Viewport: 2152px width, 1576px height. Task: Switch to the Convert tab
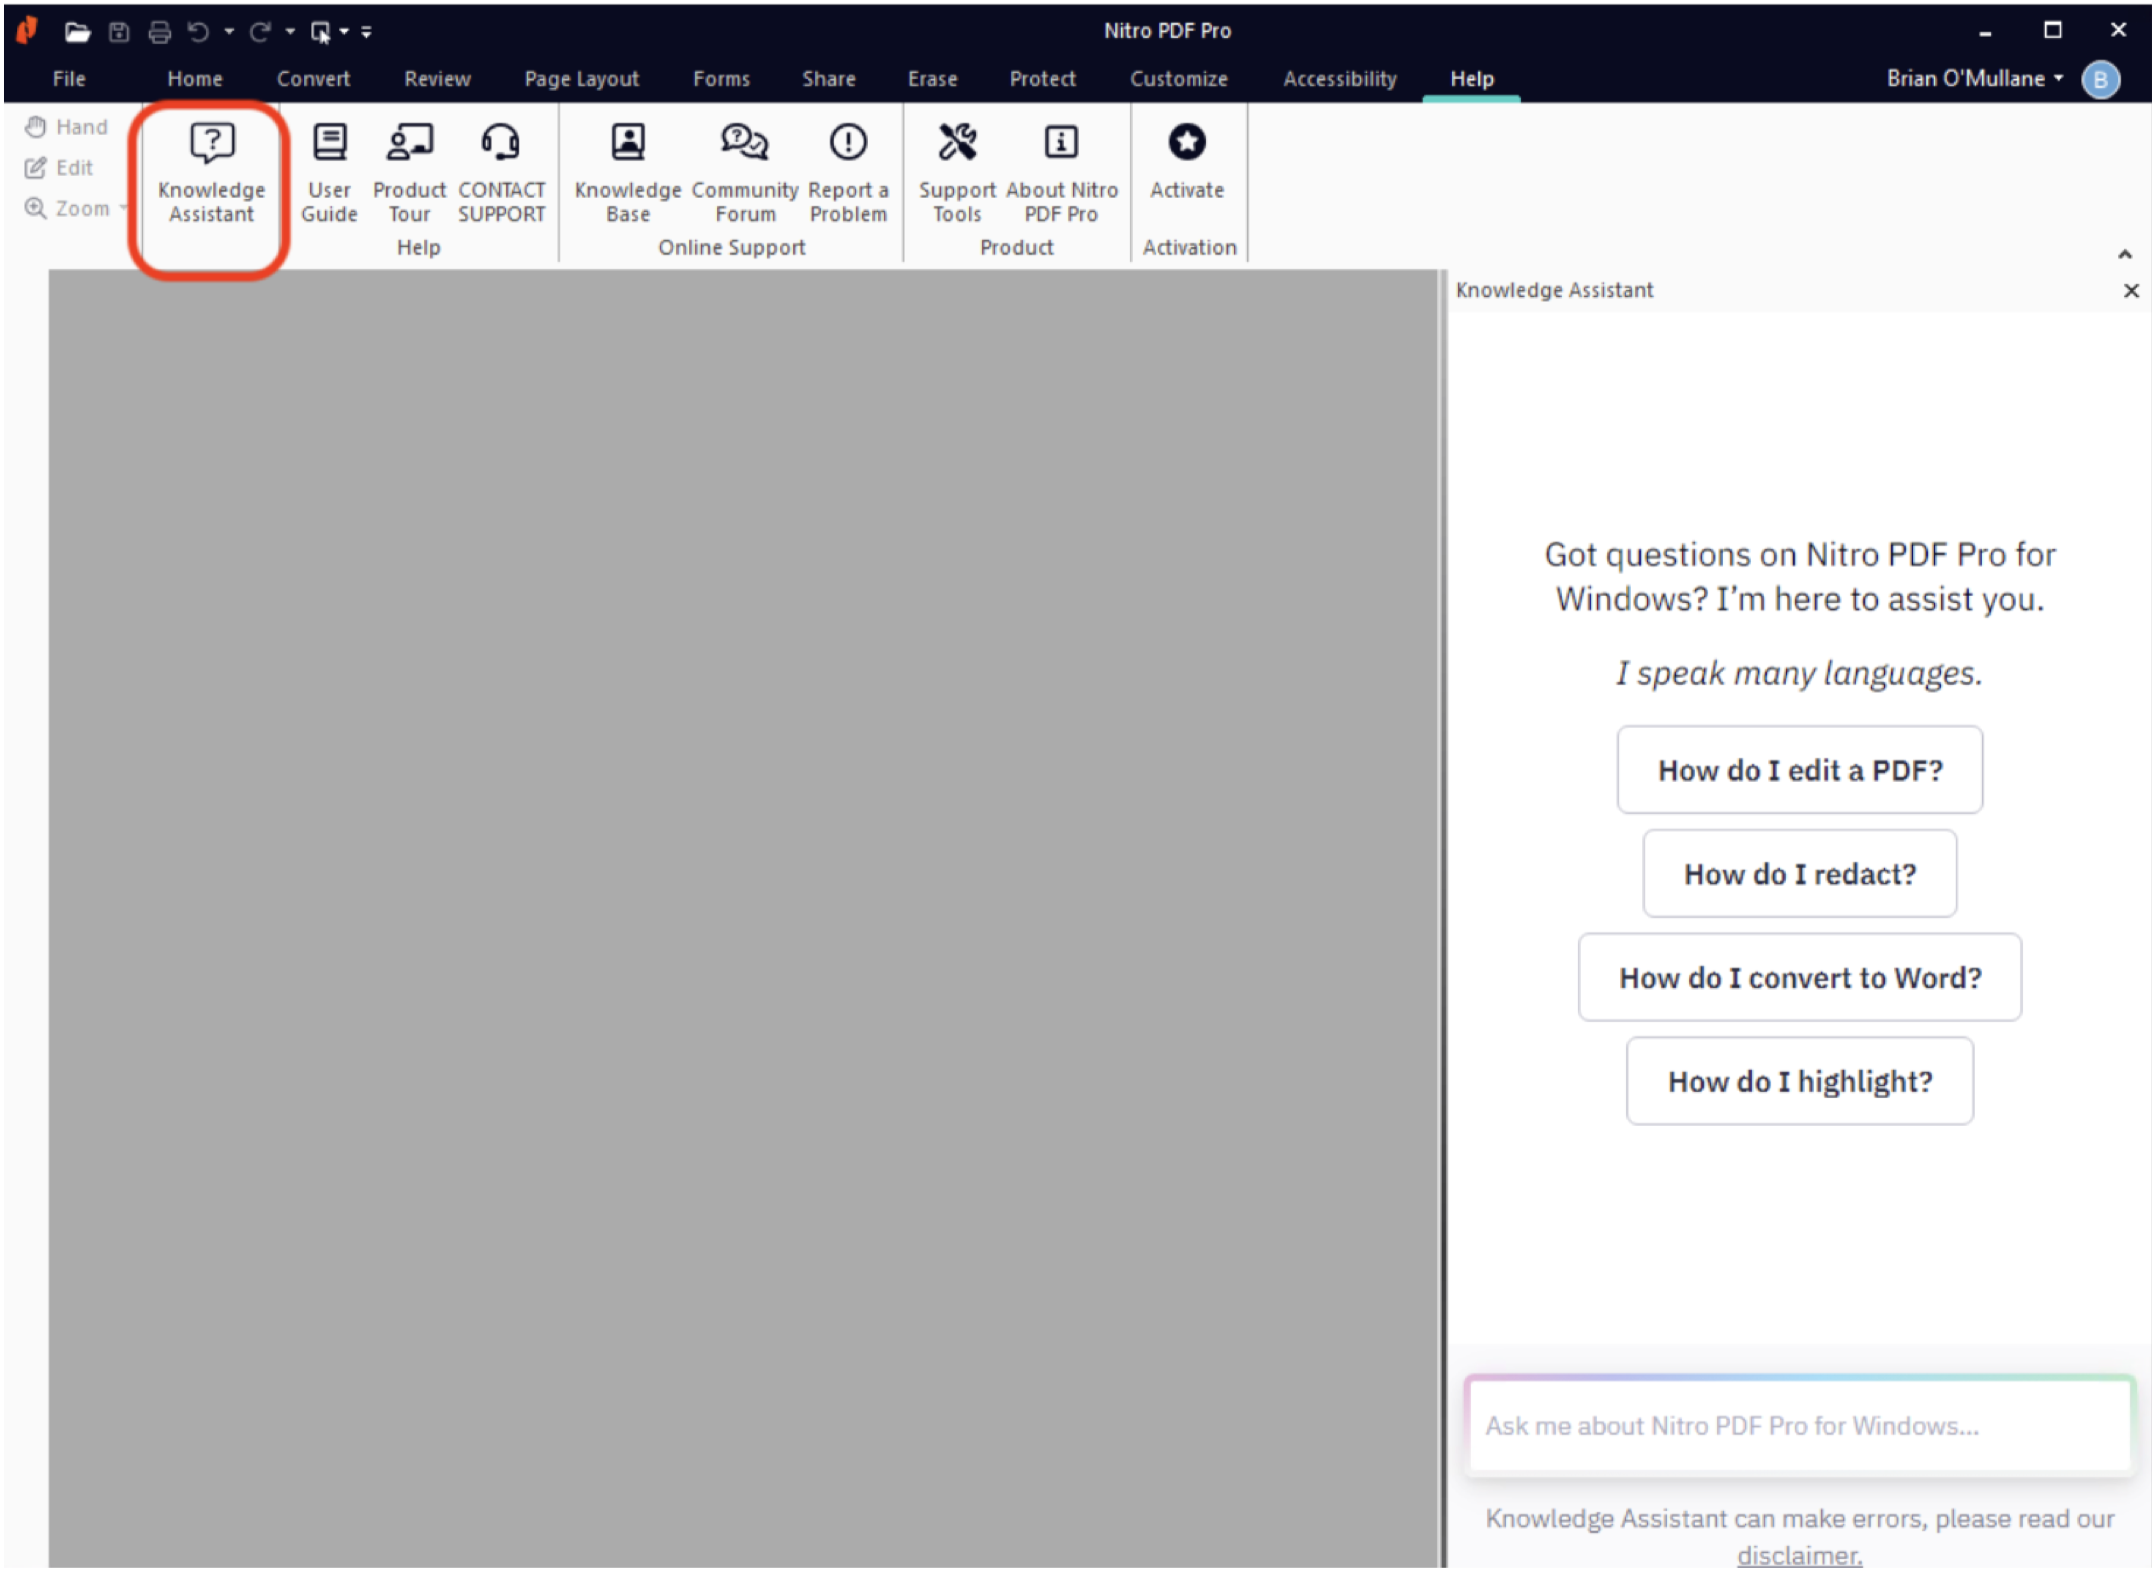(x=313, y=79)
